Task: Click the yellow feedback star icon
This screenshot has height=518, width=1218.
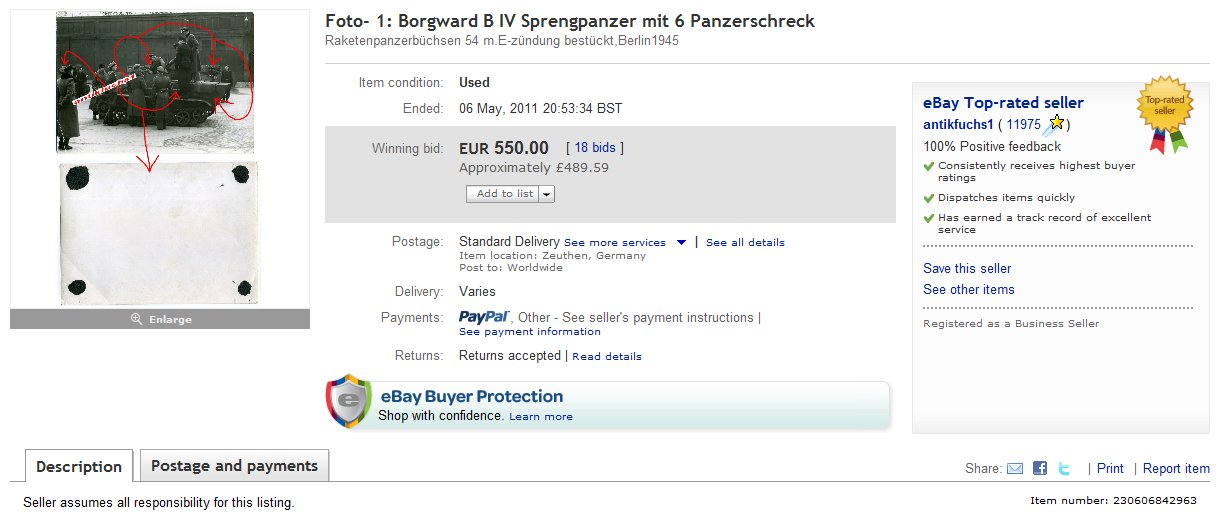Action: [1056, 124]
